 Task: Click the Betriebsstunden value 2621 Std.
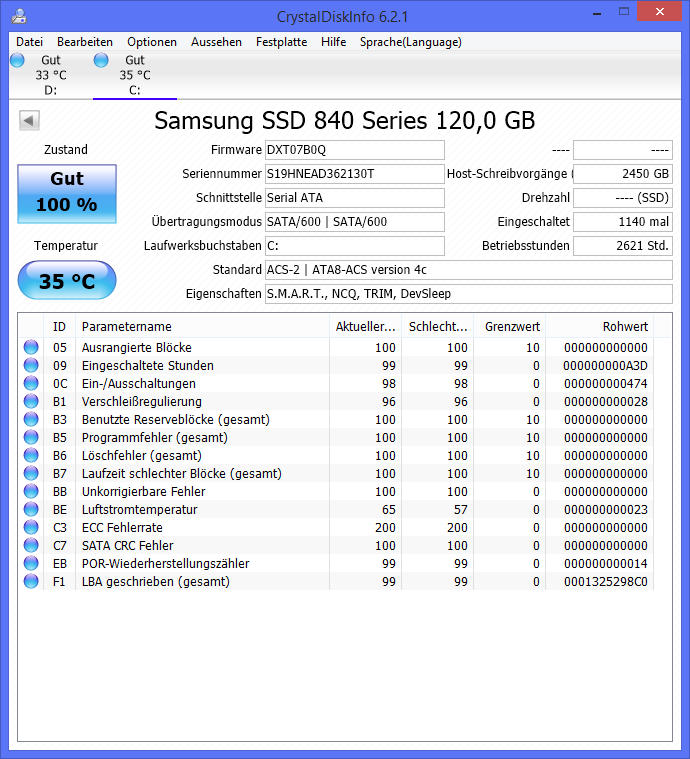[623, 246]
